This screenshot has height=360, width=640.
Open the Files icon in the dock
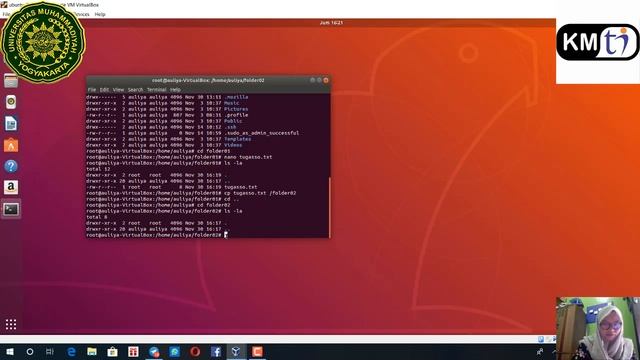point(11,81)
